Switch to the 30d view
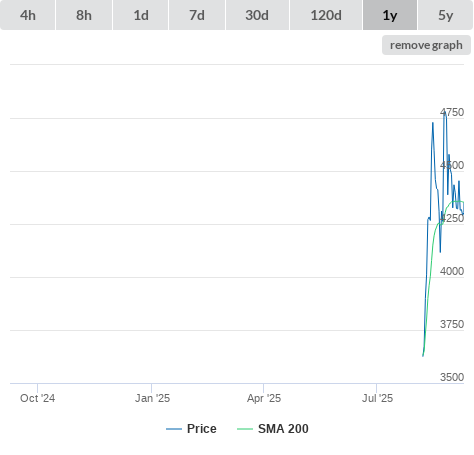 point(257,15)
